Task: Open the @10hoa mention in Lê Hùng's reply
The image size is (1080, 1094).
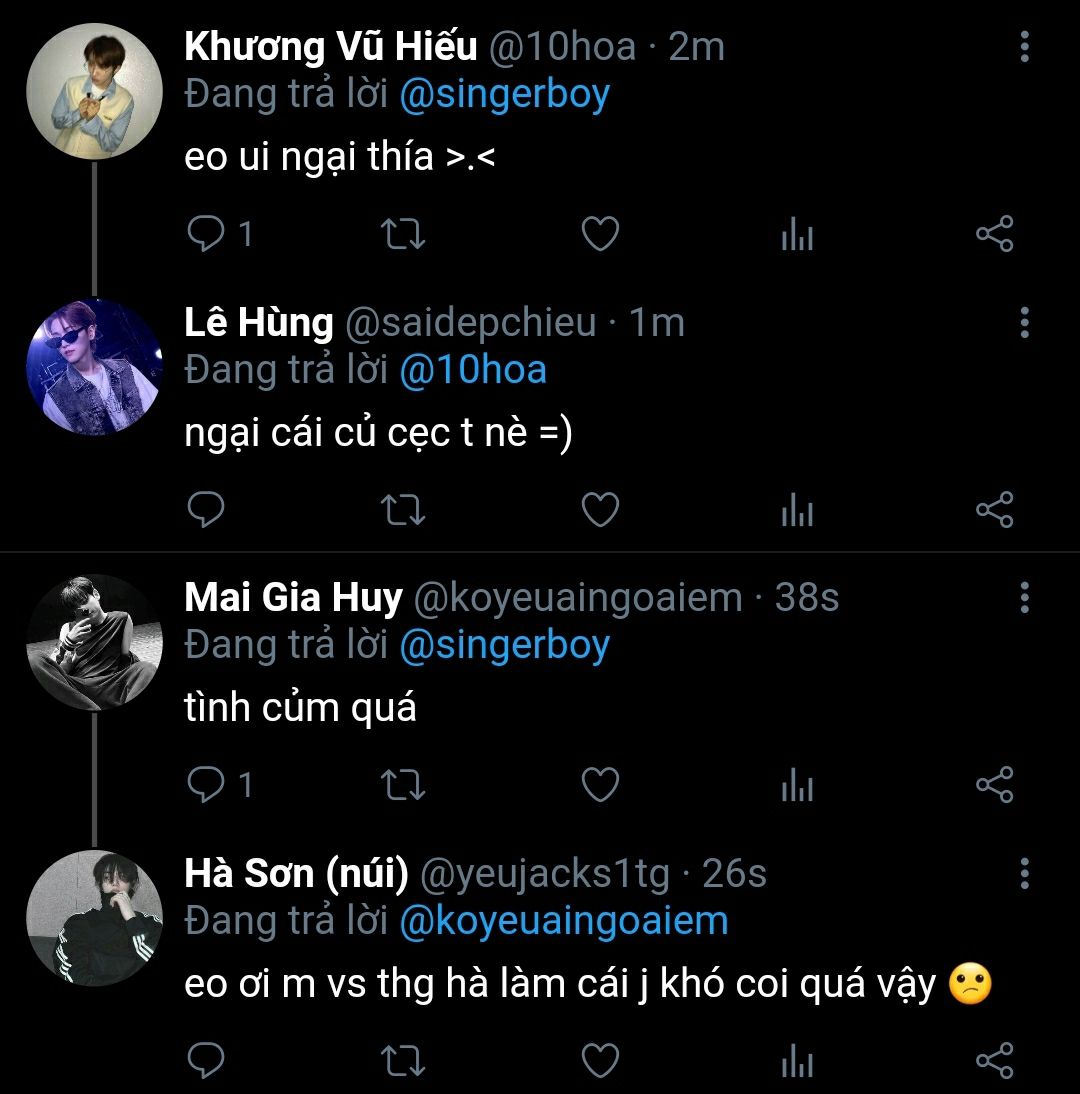Action: [x=472, y=370]
